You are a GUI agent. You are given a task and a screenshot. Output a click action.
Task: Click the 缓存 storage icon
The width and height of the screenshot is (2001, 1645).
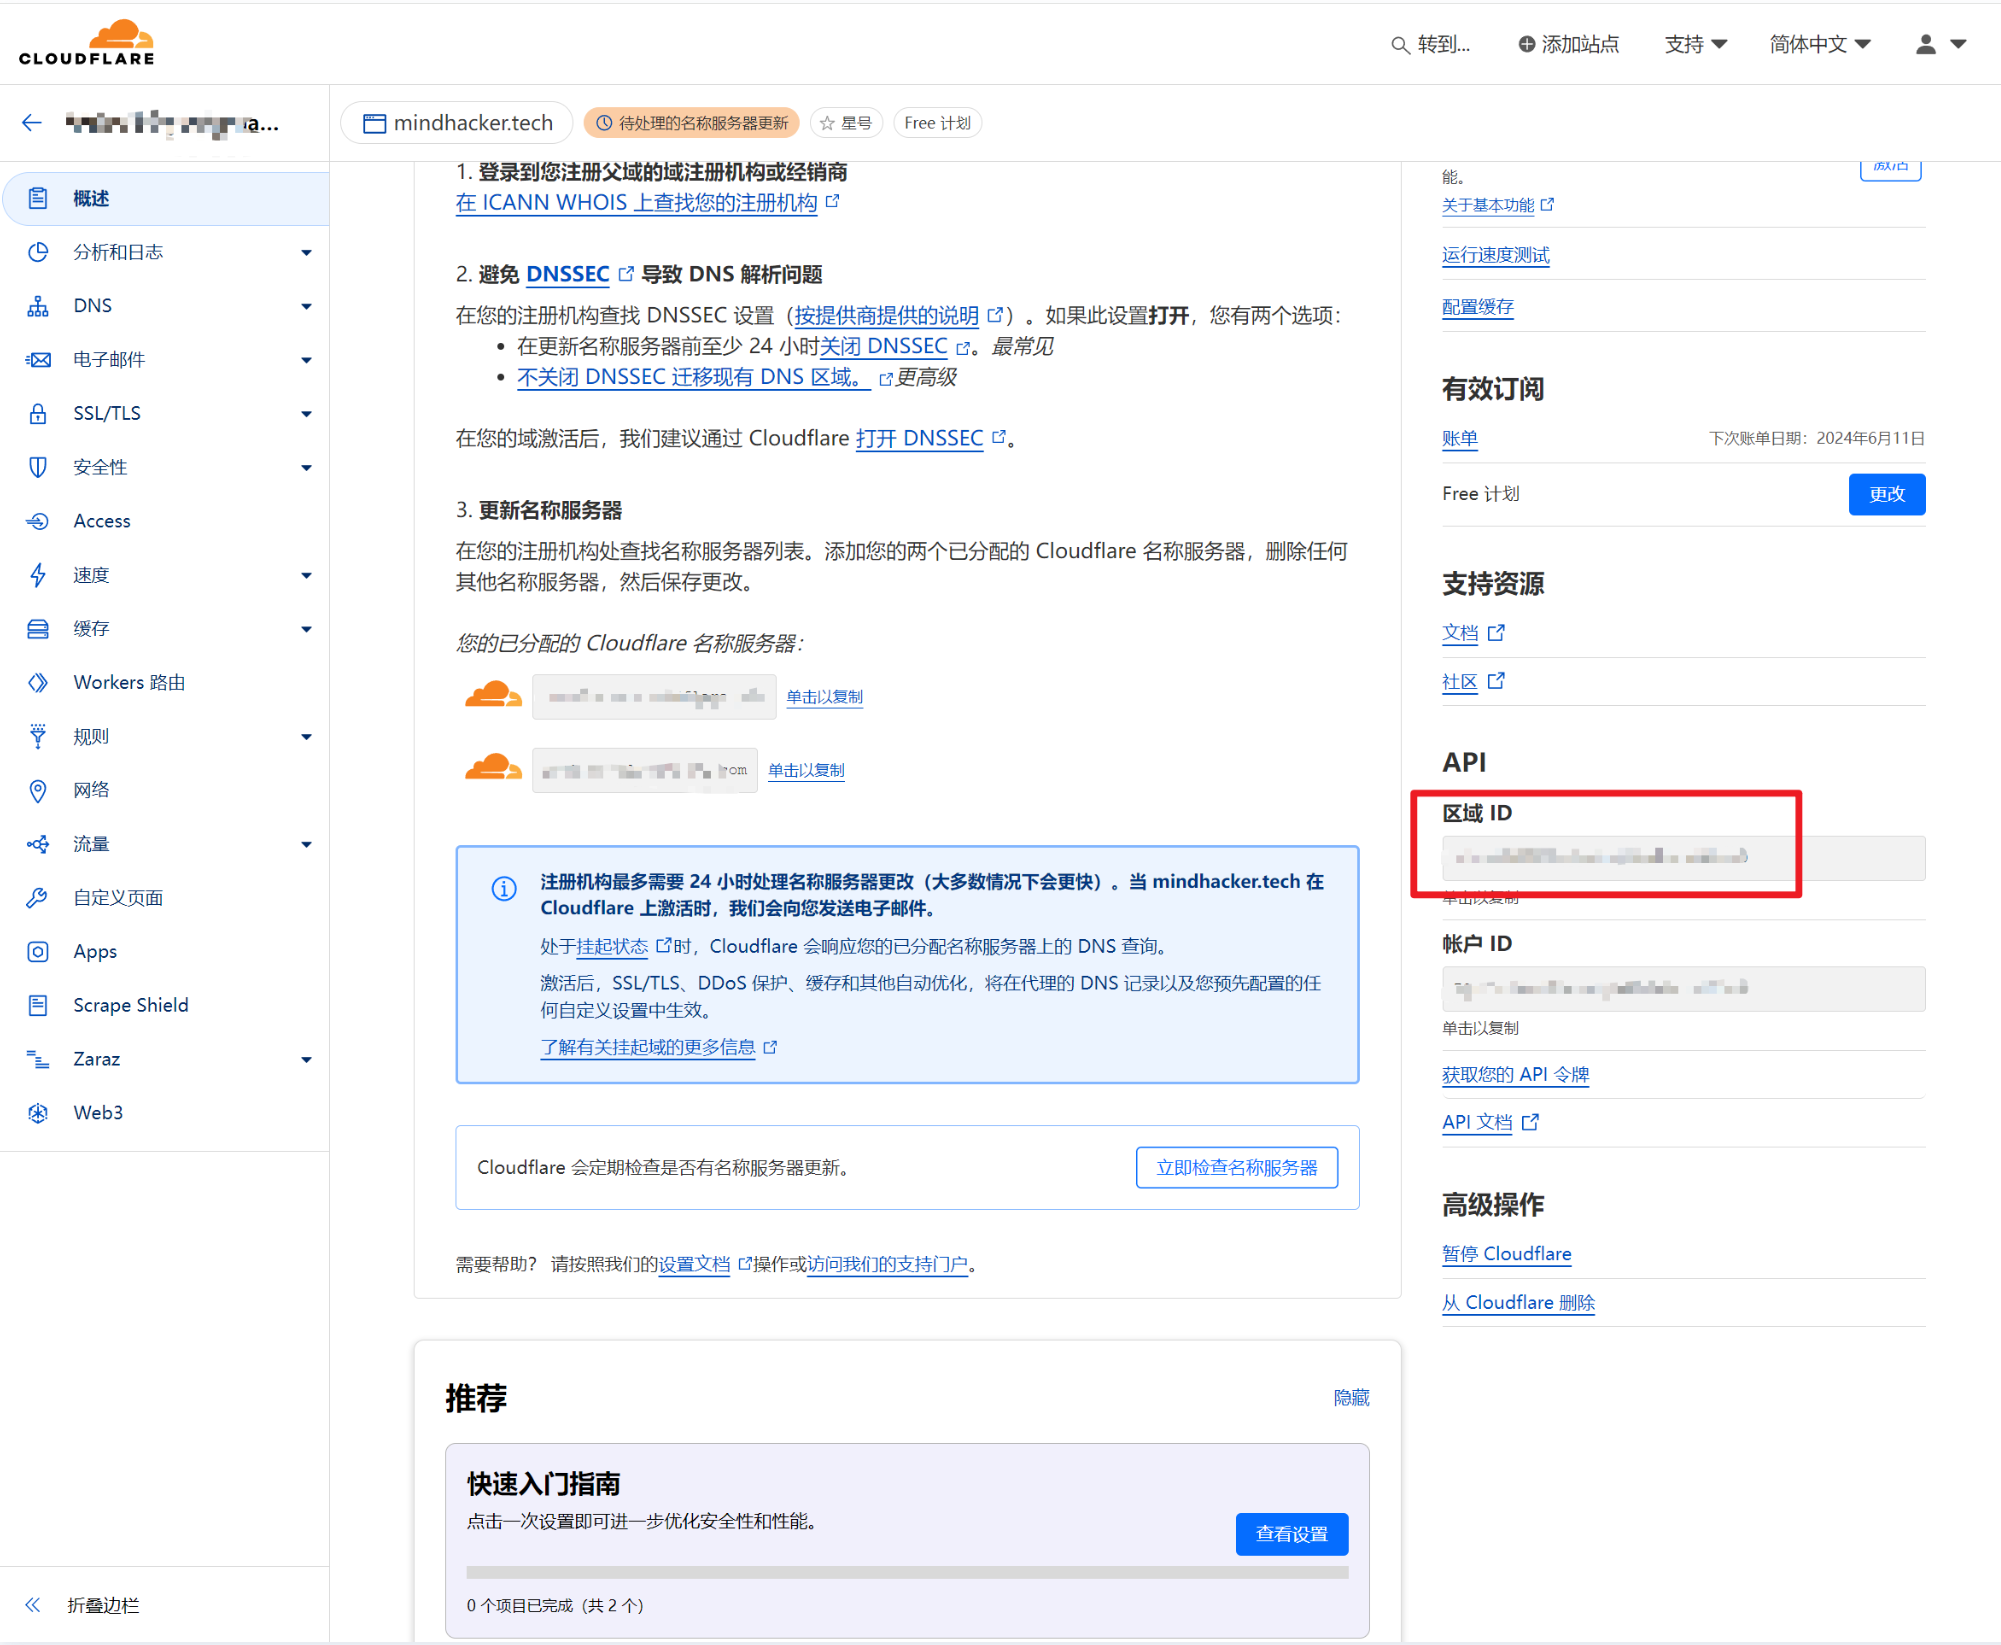(38, 629)
